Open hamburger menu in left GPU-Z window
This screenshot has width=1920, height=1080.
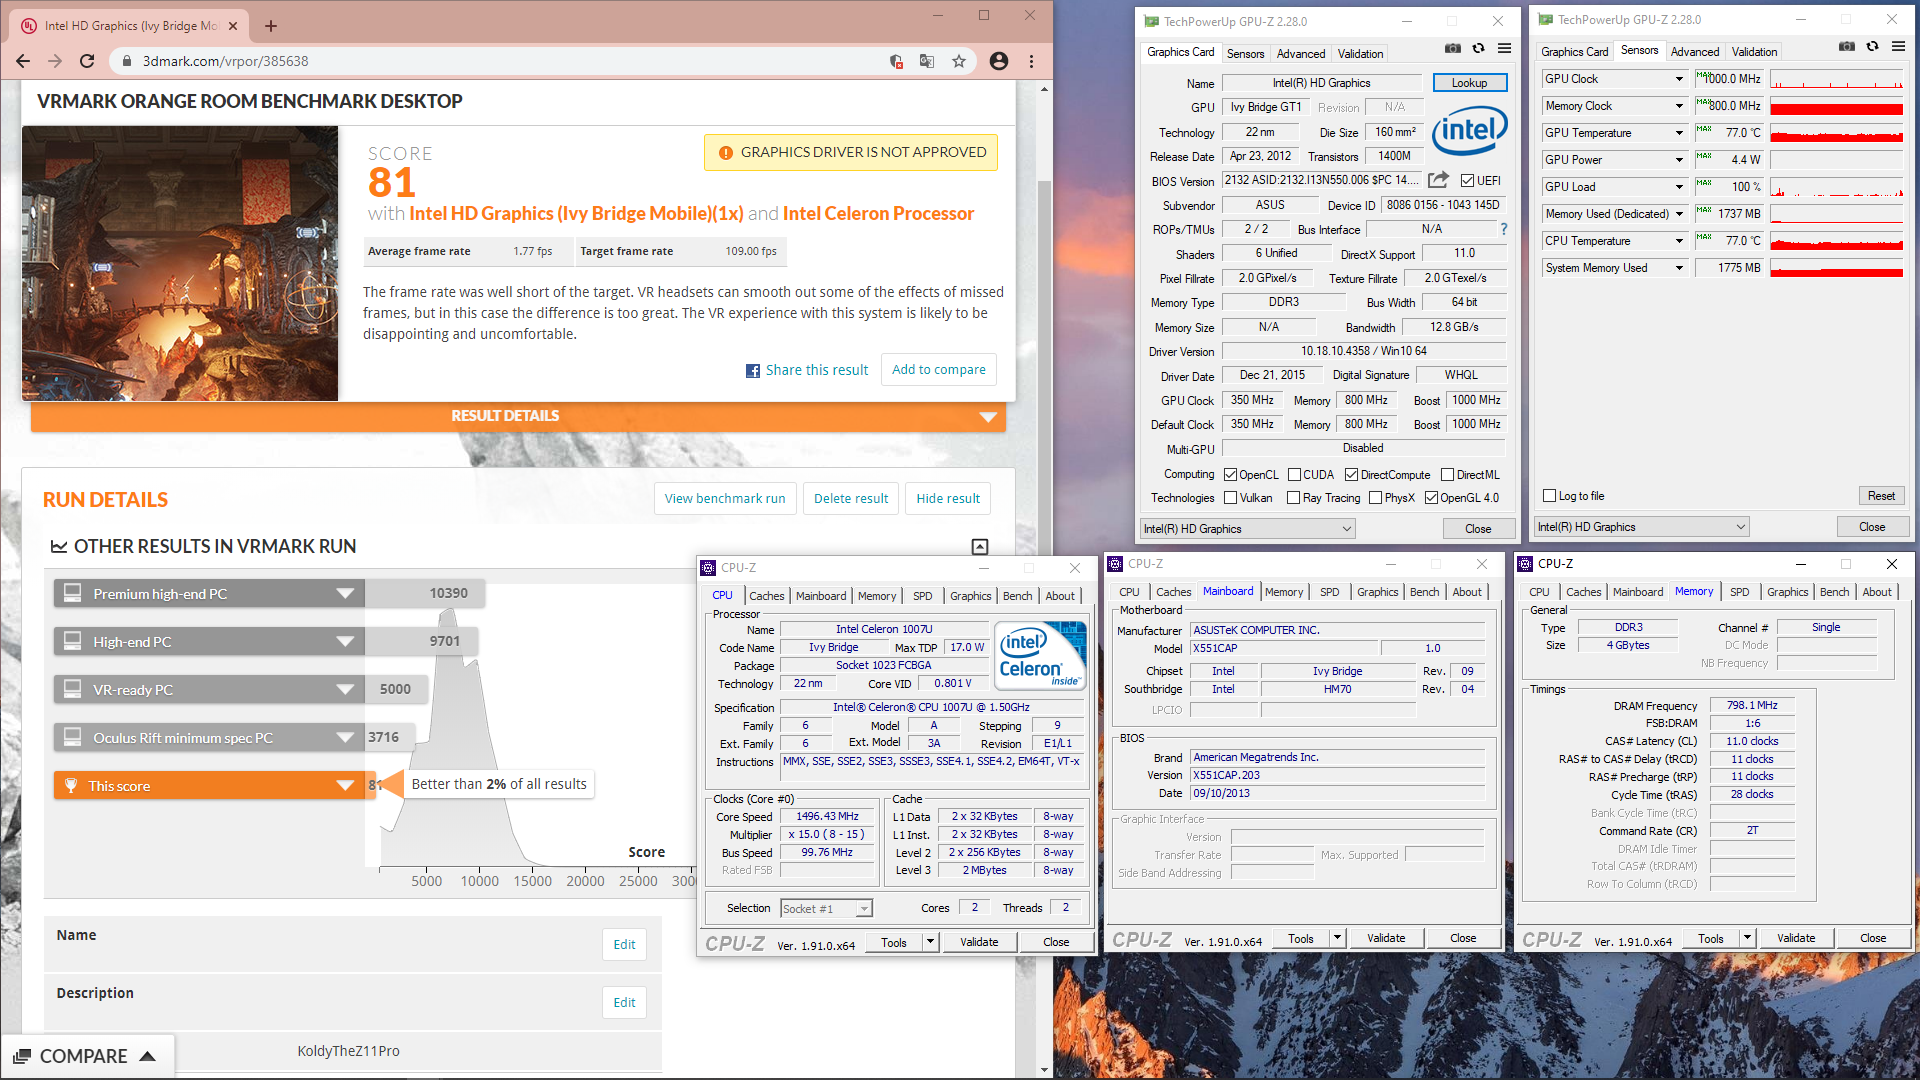coord(1504,48)
